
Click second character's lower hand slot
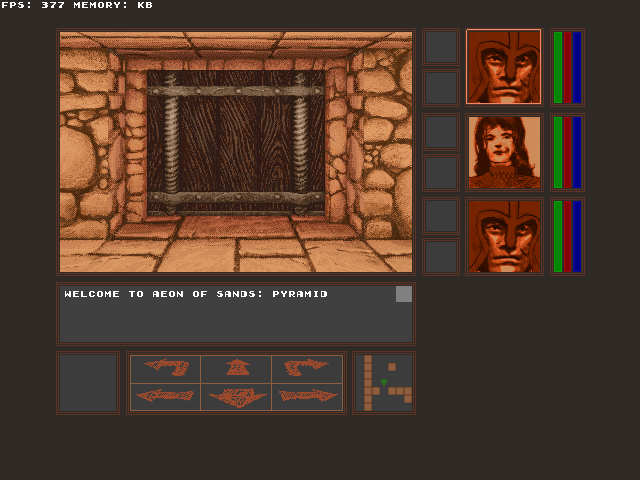coord(441,173)
